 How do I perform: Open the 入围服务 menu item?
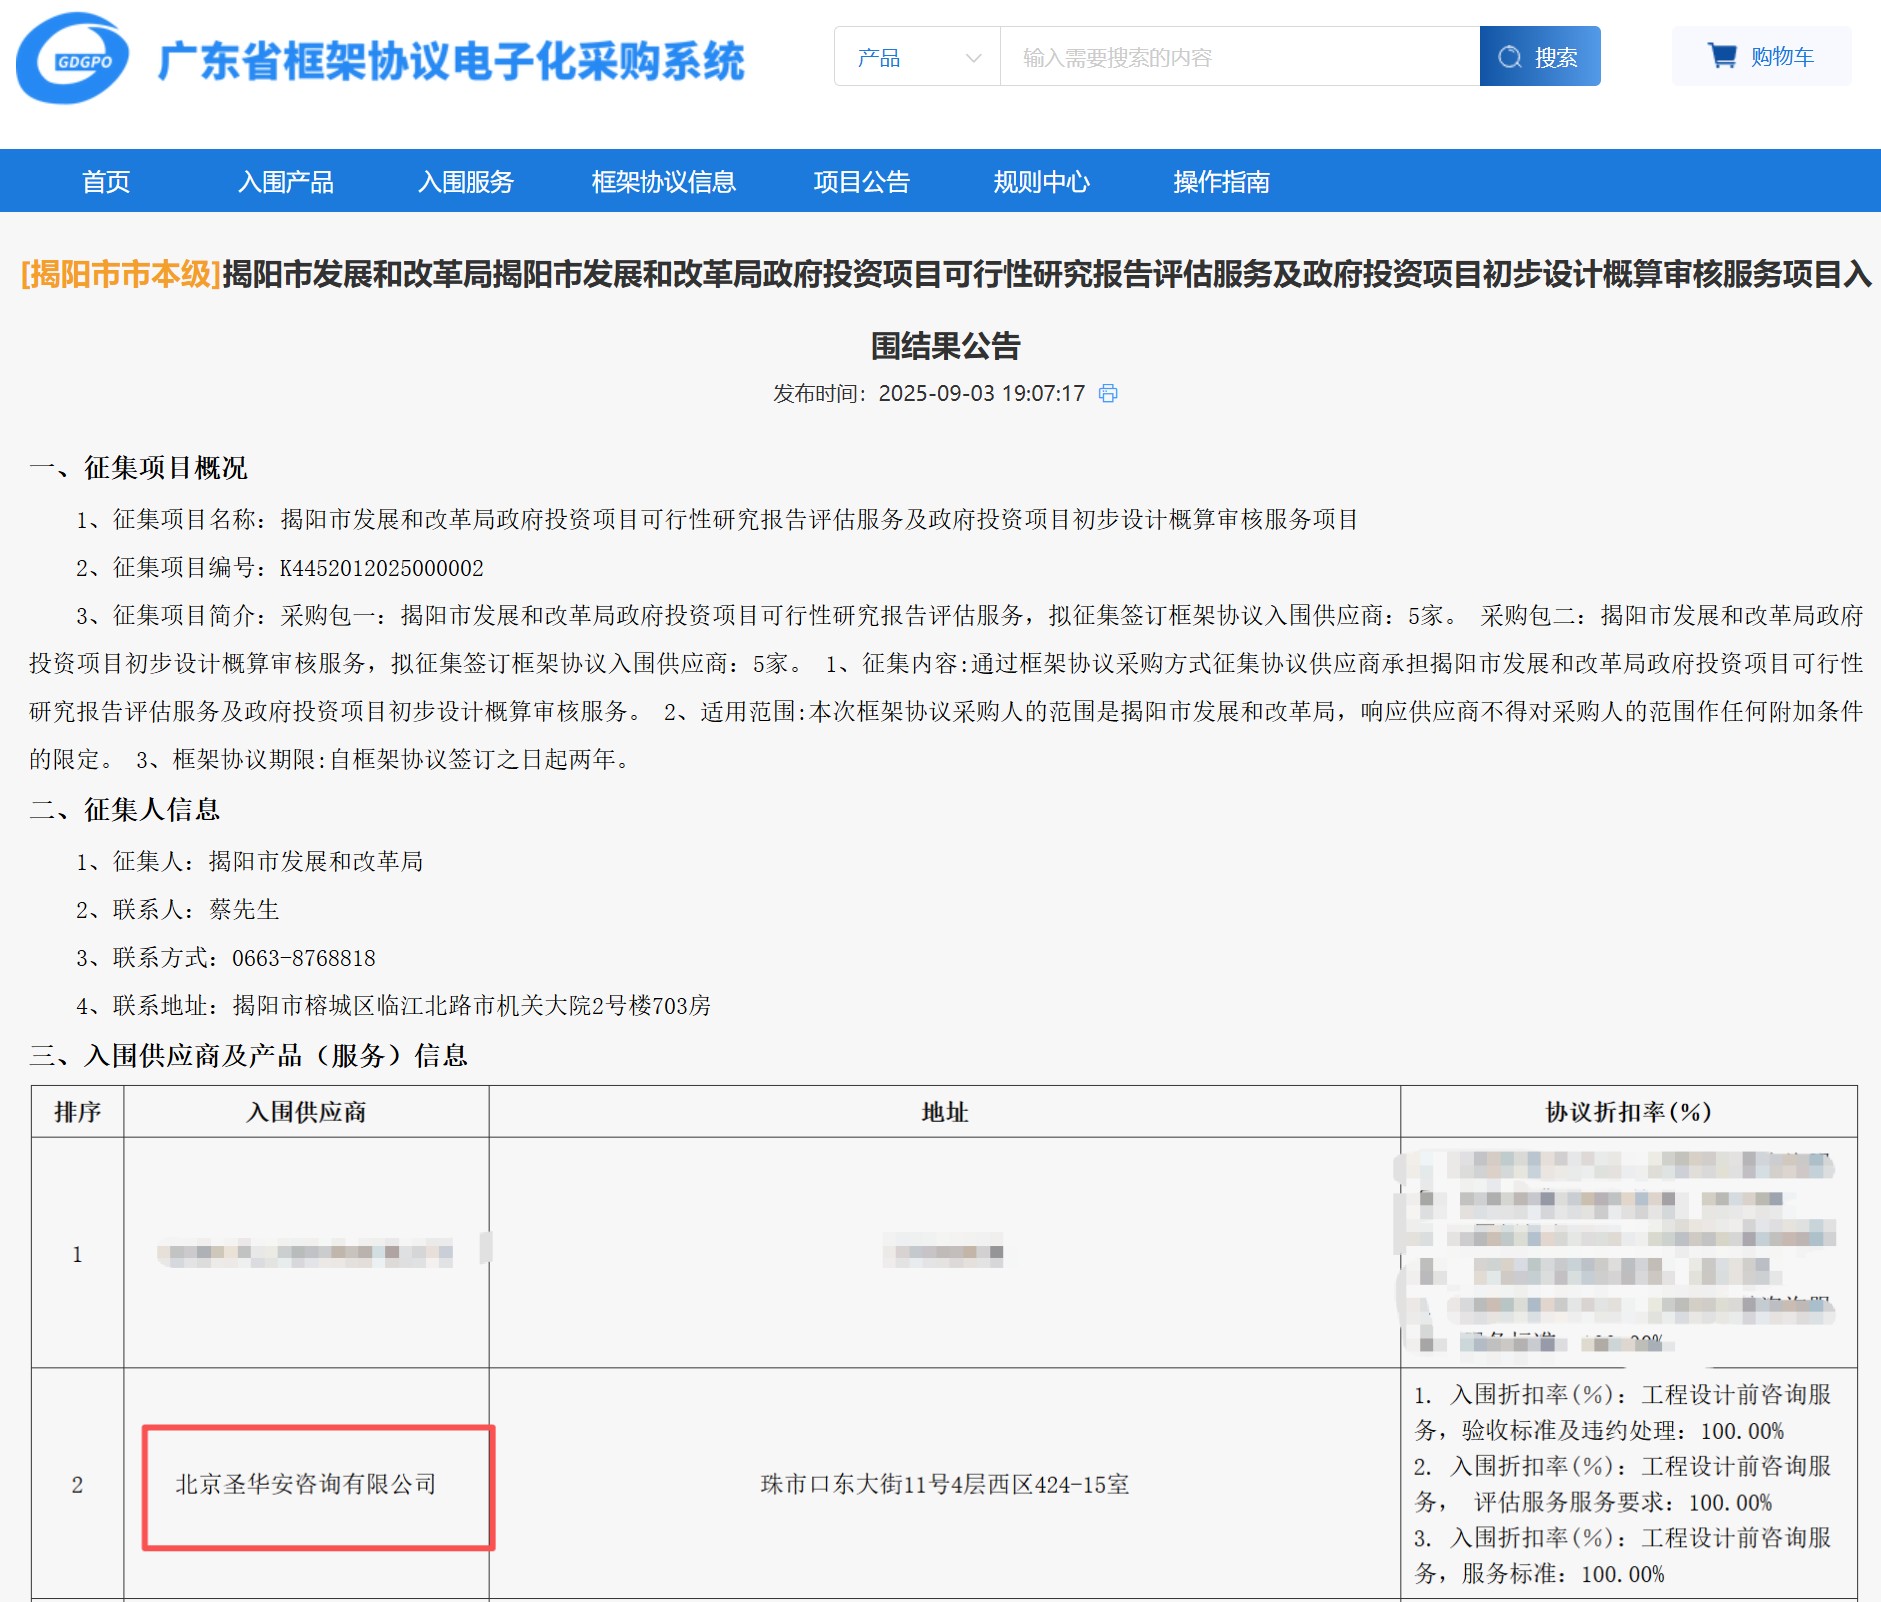[465, 181]
